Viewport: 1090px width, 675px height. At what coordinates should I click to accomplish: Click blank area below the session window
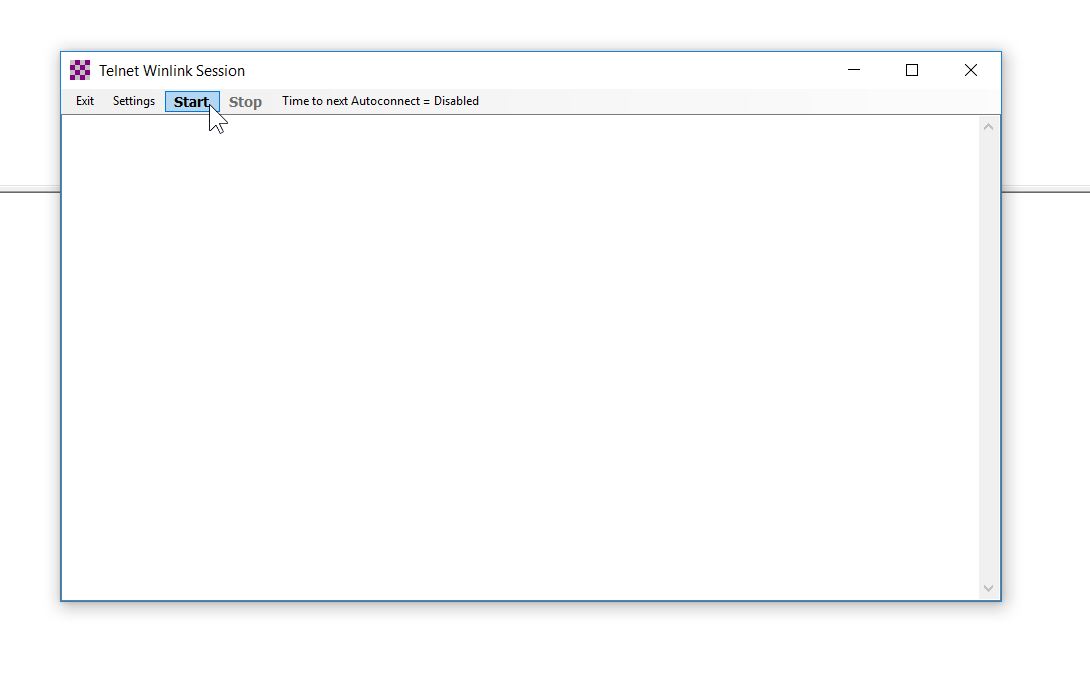click(x=530, y=640)
